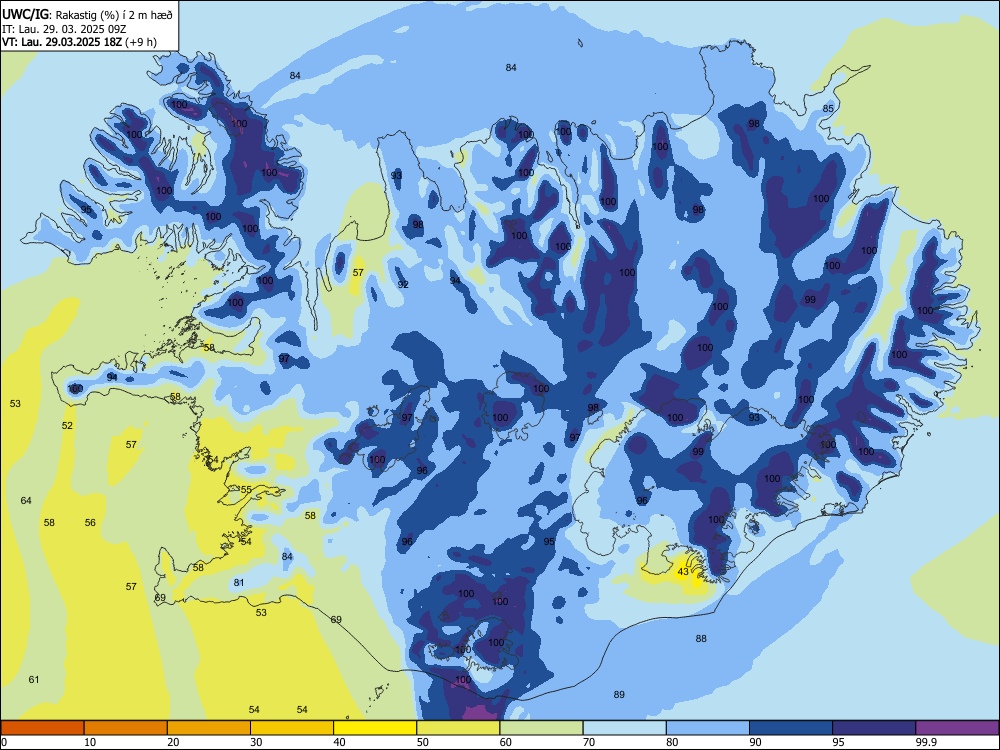Viewport: 1000px width, 750px height.
Task: Click the 20–30 light orange legend swatch
Action: (209, 728)
